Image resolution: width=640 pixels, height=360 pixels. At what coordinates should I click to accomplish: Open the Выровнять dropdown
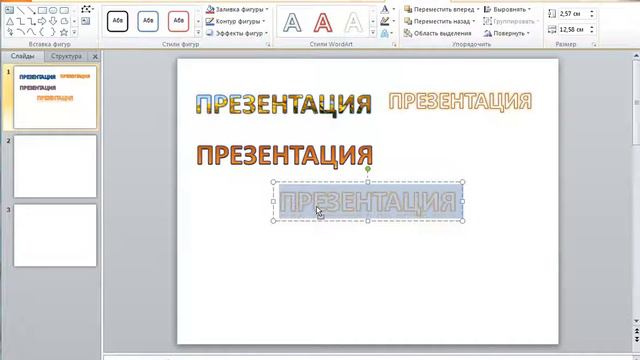click(507, 9)
